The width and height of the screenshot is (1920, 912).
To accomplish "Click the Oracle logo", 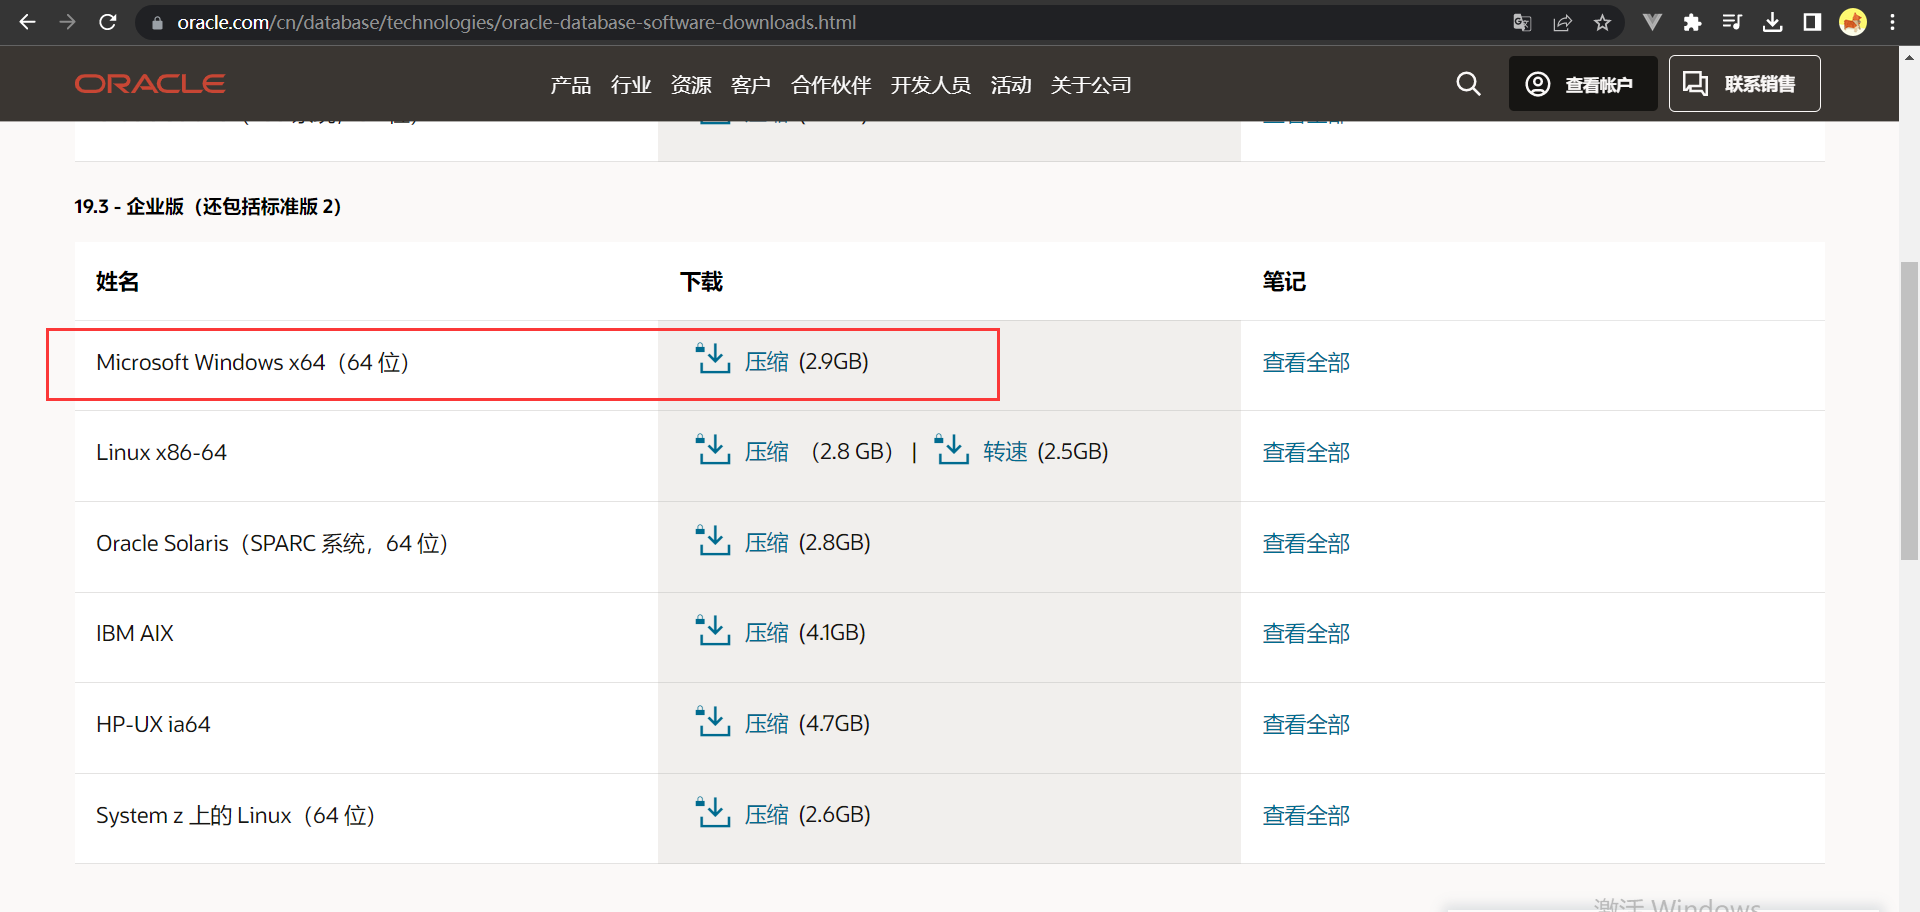I will point(150,84).
